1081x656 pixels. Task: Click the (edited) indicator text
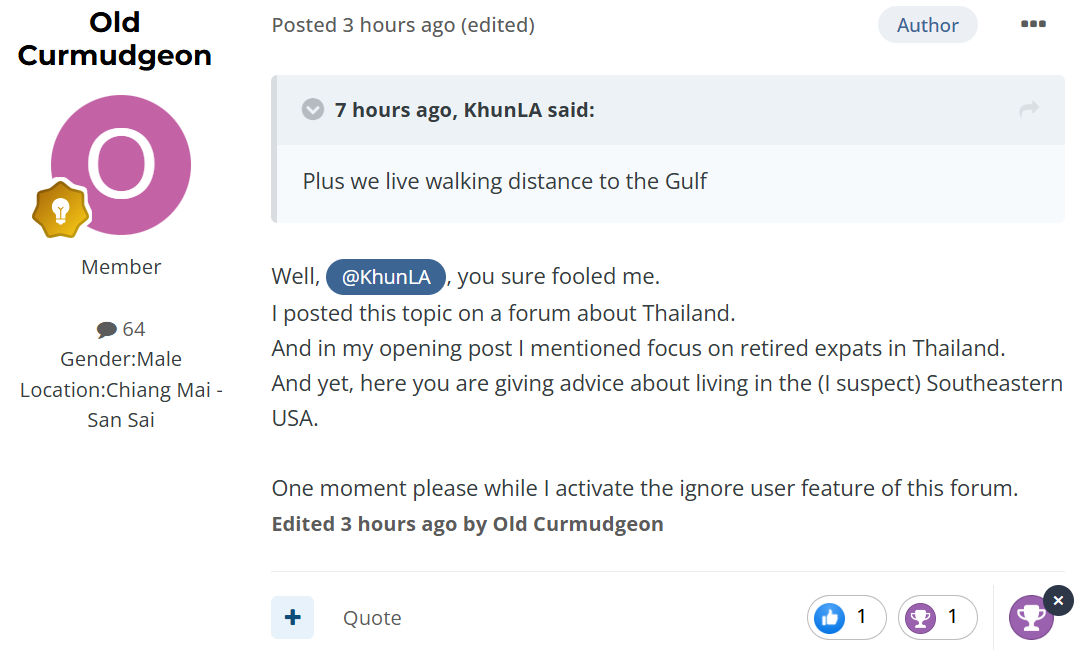(x=498, y=25)
